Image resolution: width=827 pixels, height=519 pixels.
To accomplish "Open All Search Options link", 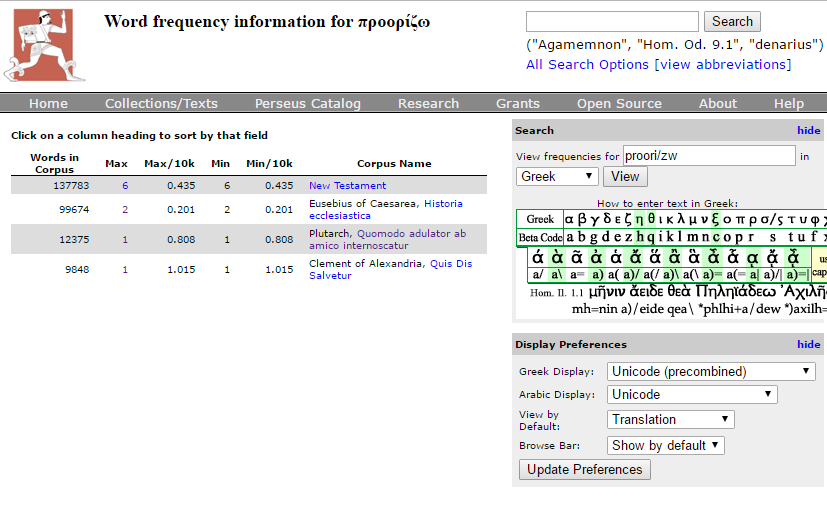I will [587, 64].
